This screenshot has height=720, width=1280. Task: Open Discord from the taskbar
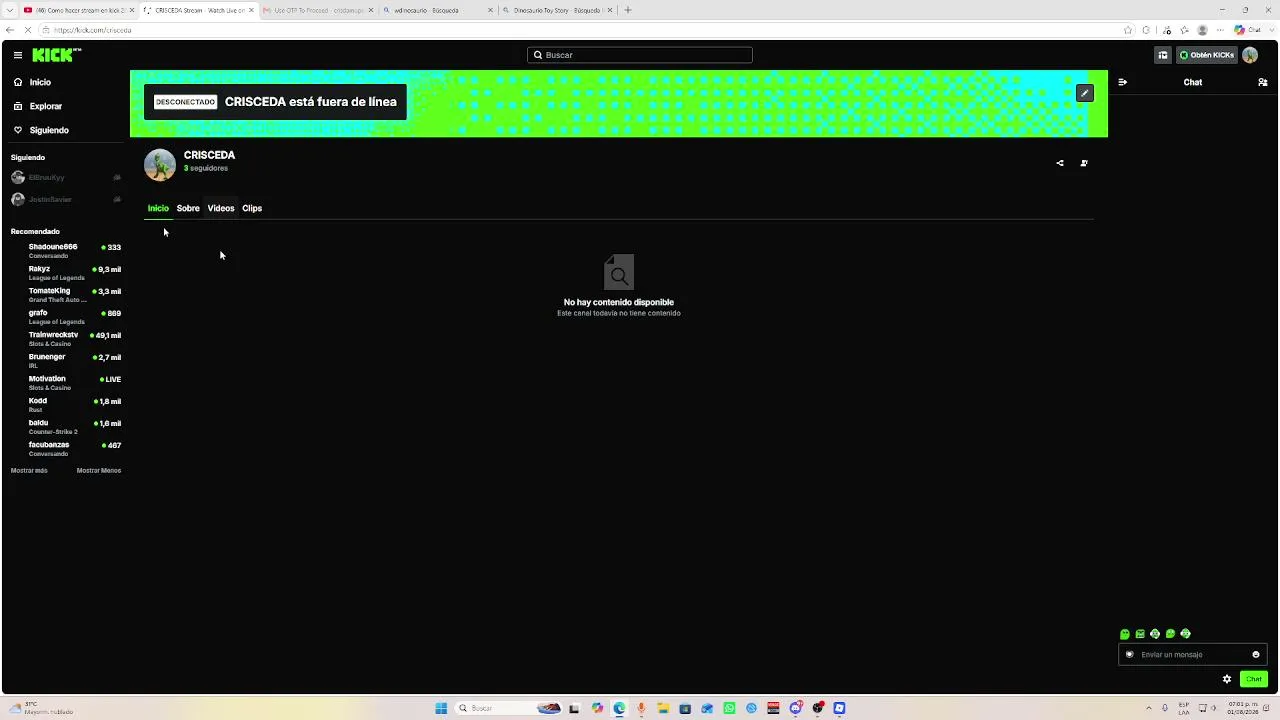796,708
